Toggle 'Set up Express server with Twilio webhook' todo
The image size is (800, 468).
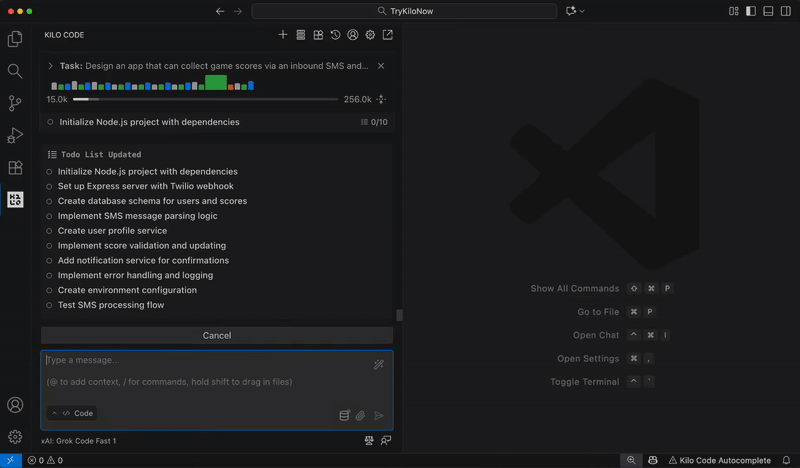49,186
